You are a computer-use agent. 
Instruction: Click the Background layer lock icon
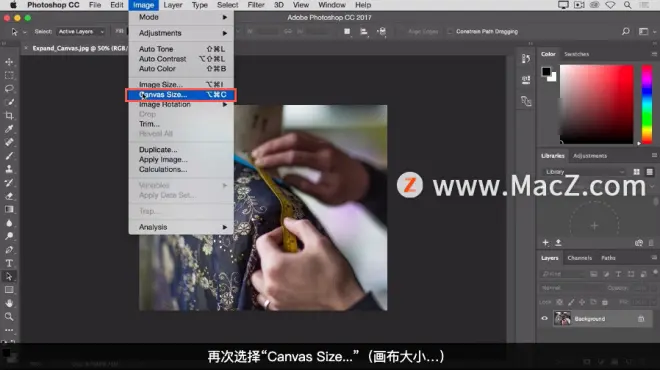coord(641,319)
